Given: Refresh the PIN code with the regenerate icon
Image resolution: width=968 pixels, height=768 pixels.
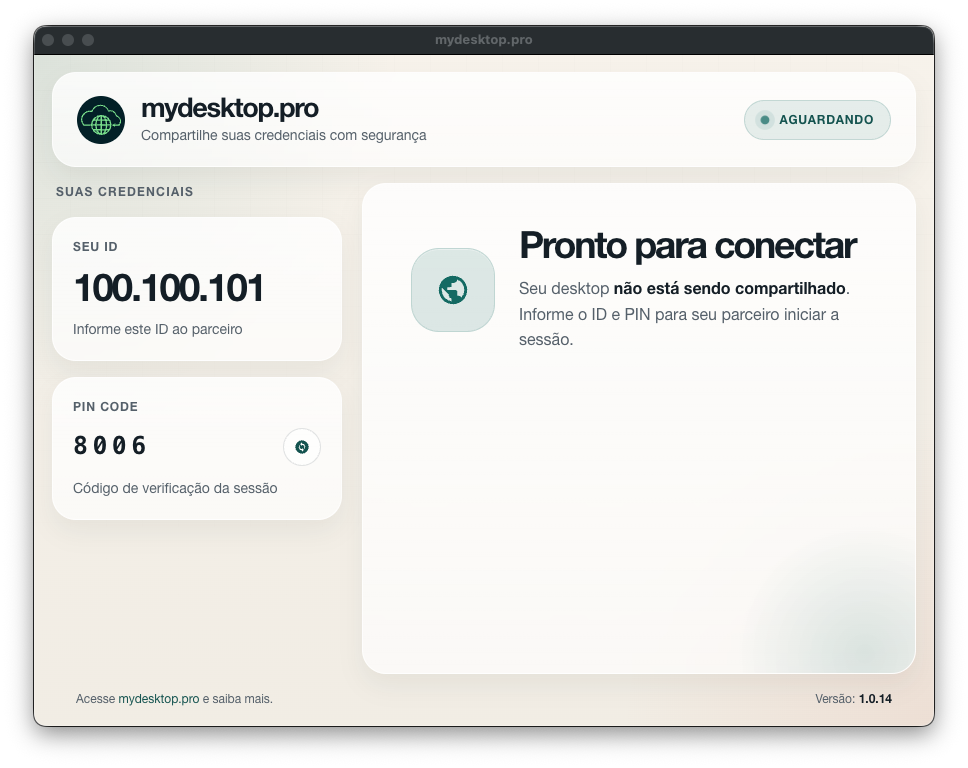Looking at the screenshot, I should pos(302,446).
